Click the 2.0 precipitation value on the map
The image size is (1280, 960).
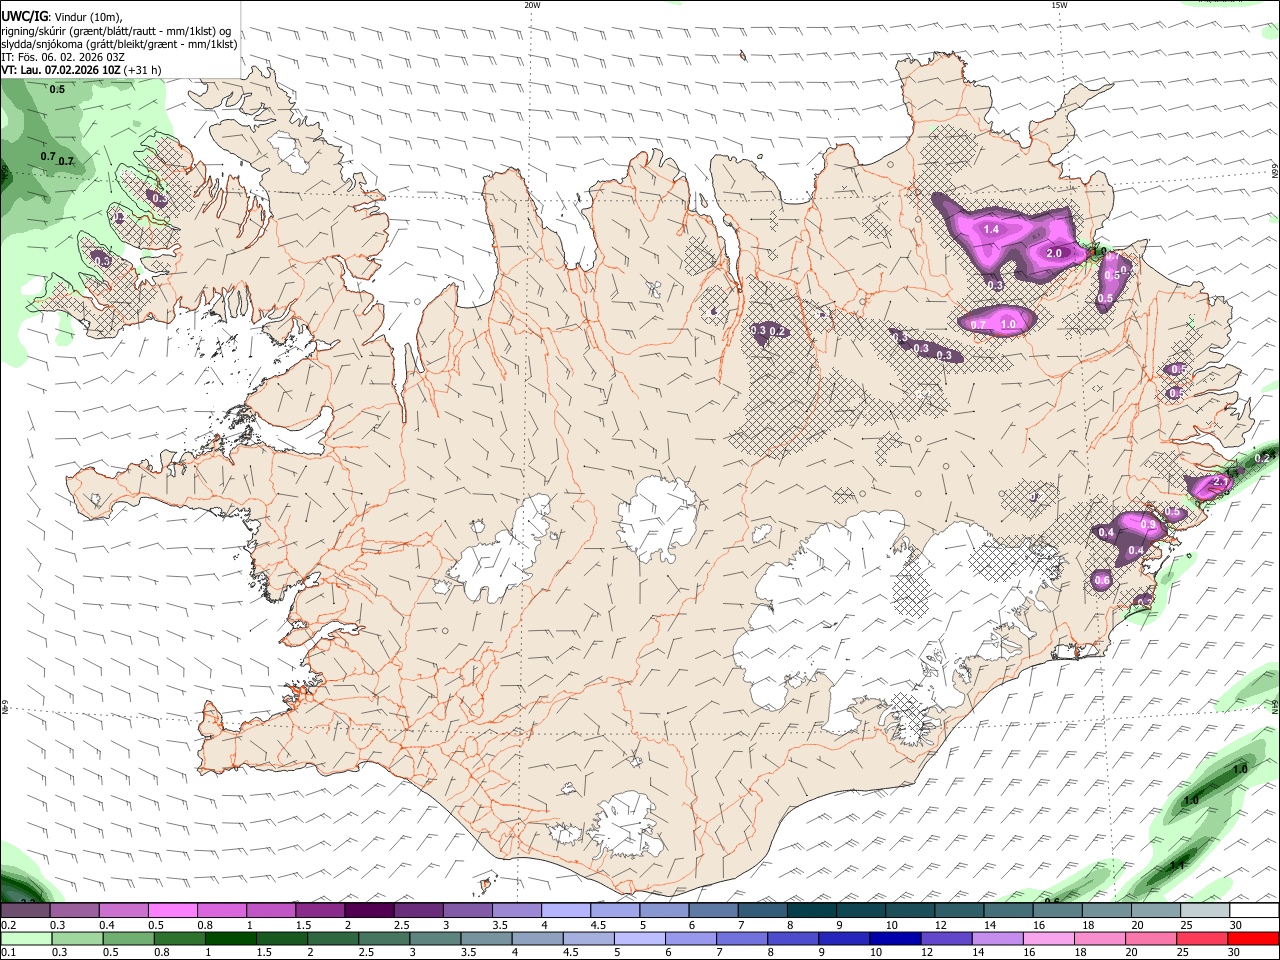click(x=1054, y=254)
